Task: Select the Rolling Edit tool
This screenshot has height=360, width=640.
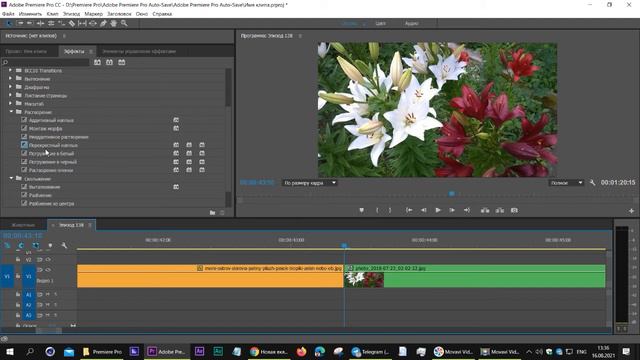Action: (51, 24)
